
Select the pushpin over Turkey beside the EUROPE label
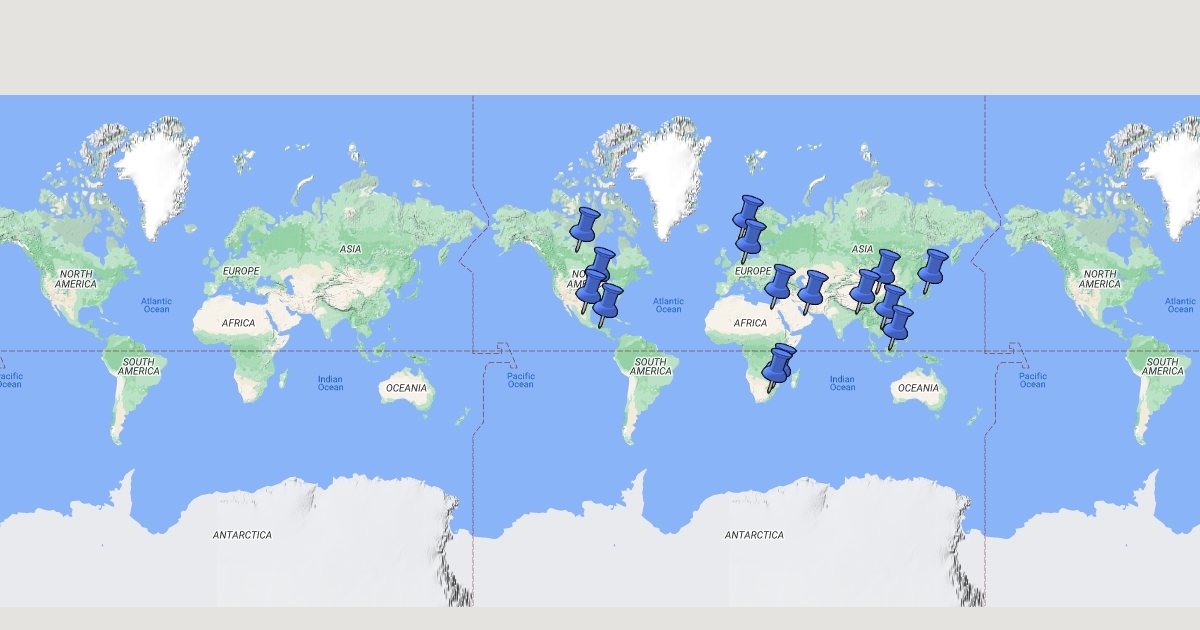point(779,286)
